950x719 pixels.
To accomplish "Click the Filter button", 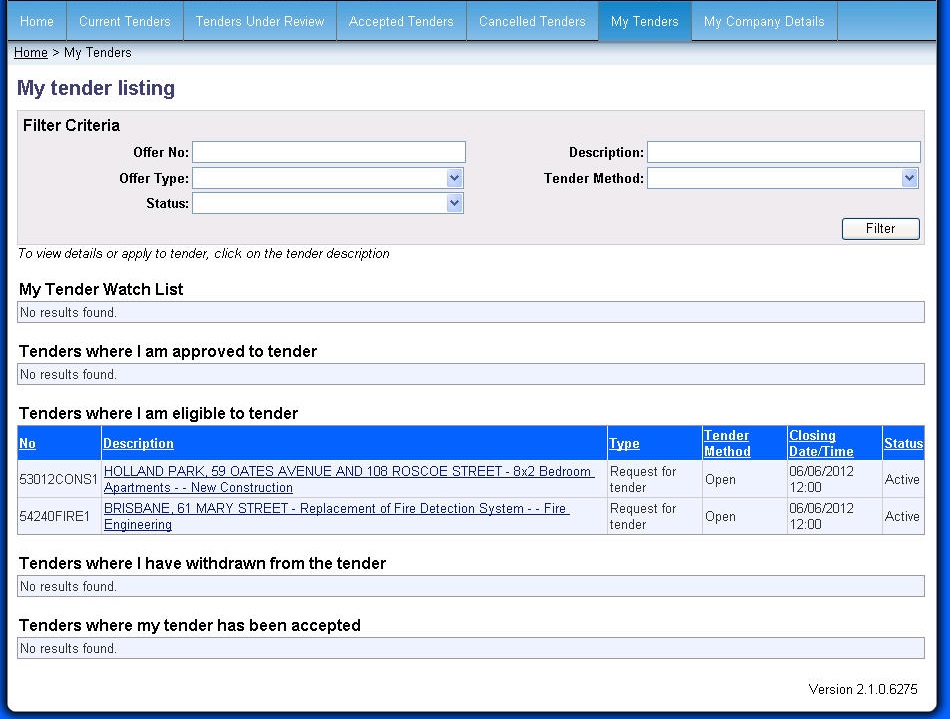I will coord(880,228).
